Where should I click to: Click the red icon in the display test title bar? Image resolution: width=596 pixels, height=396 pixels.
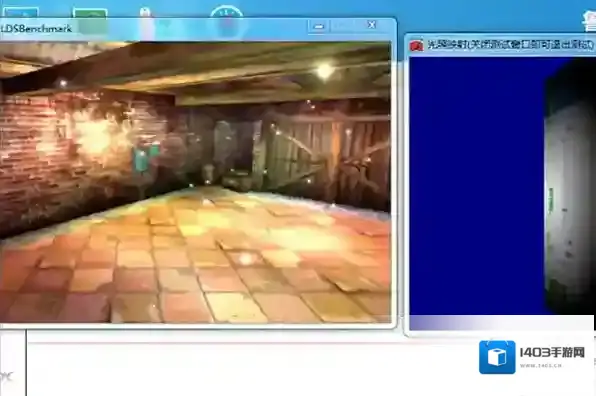click(417, 45)
